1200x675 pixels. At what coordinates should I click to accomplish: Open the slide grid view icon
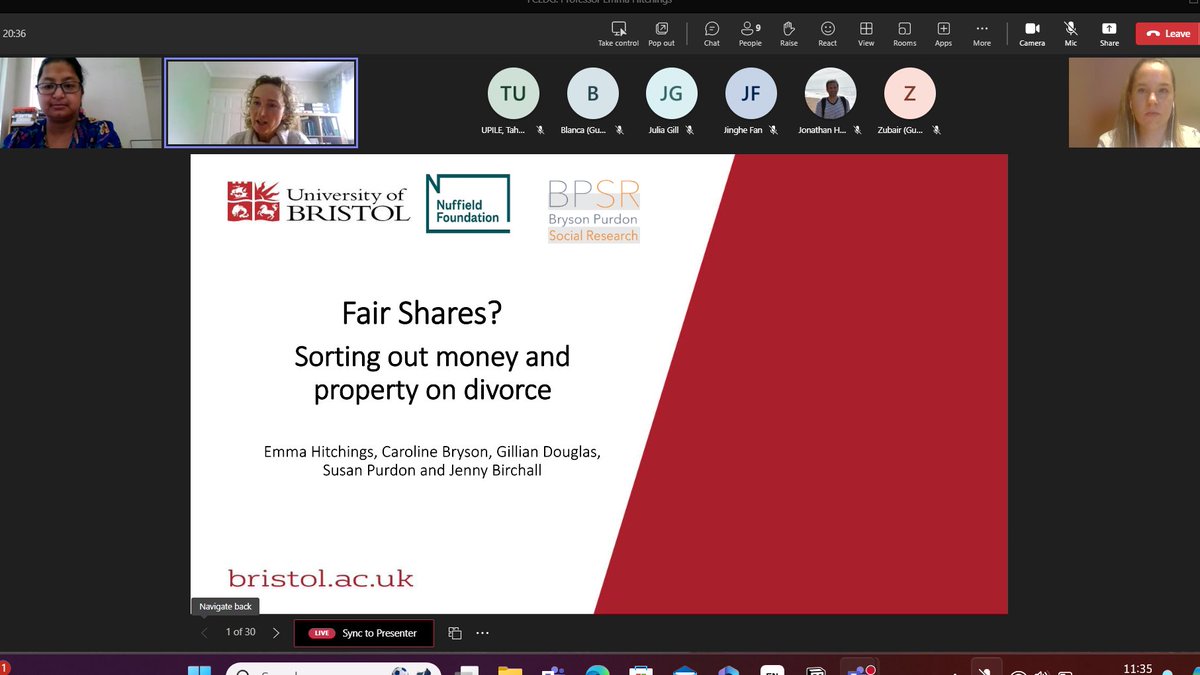tap(455, 633)
